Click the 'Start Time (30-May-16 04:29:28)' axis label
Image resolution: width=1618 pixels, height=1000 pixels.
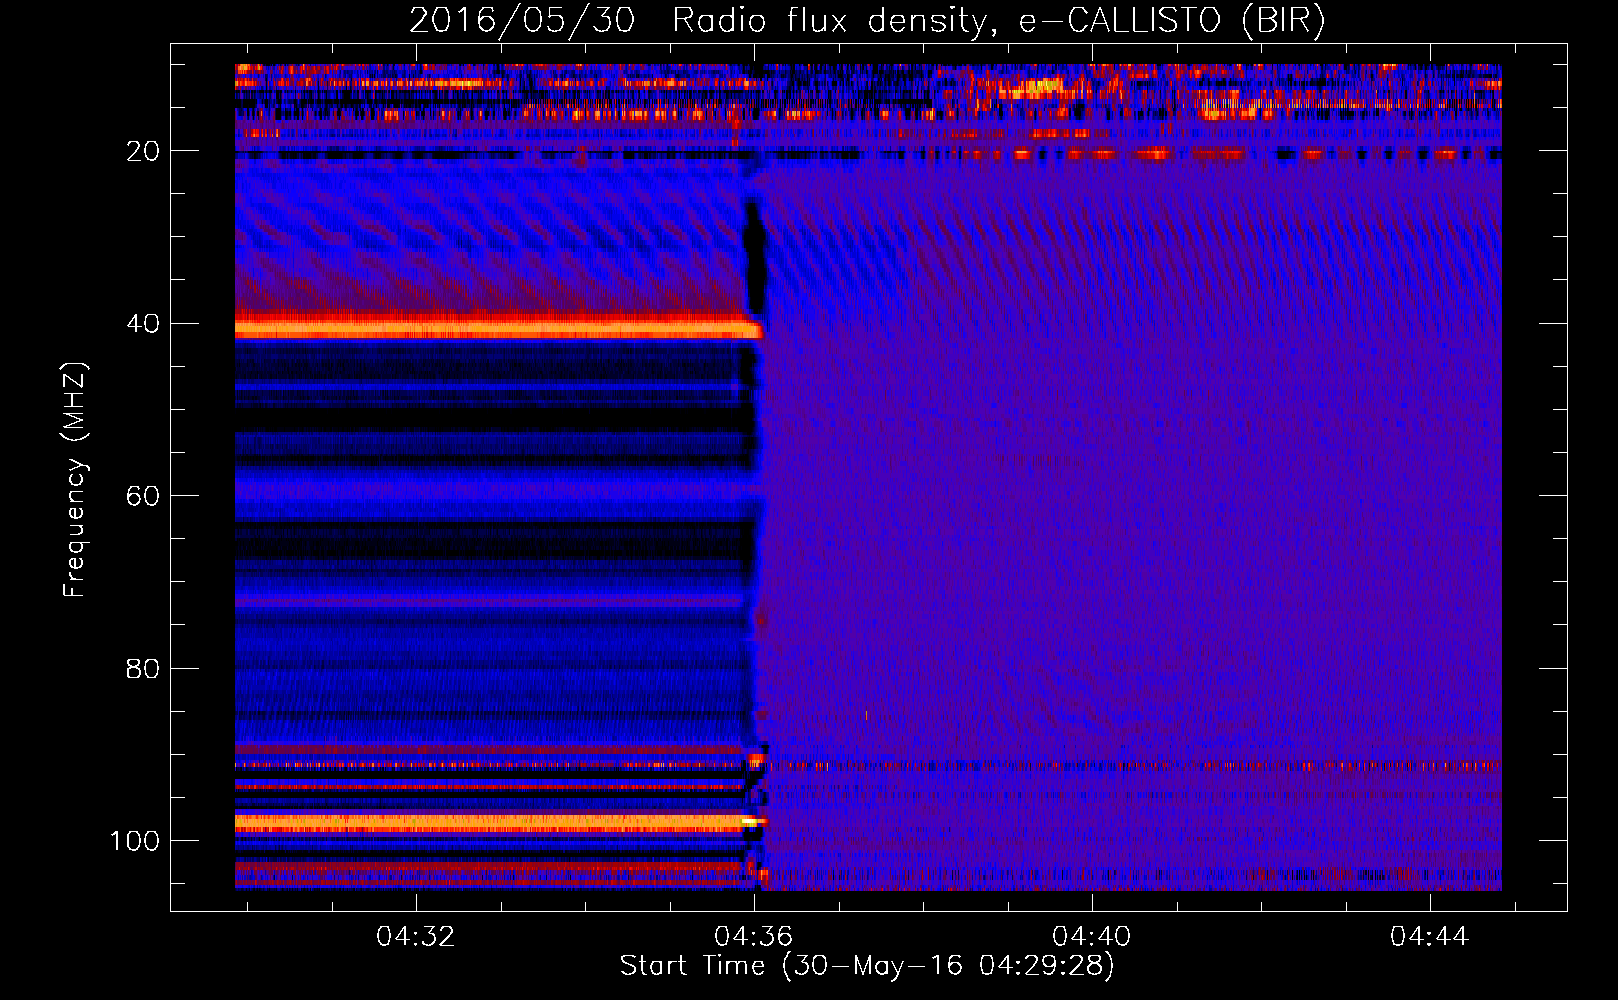tap(867, 966)
